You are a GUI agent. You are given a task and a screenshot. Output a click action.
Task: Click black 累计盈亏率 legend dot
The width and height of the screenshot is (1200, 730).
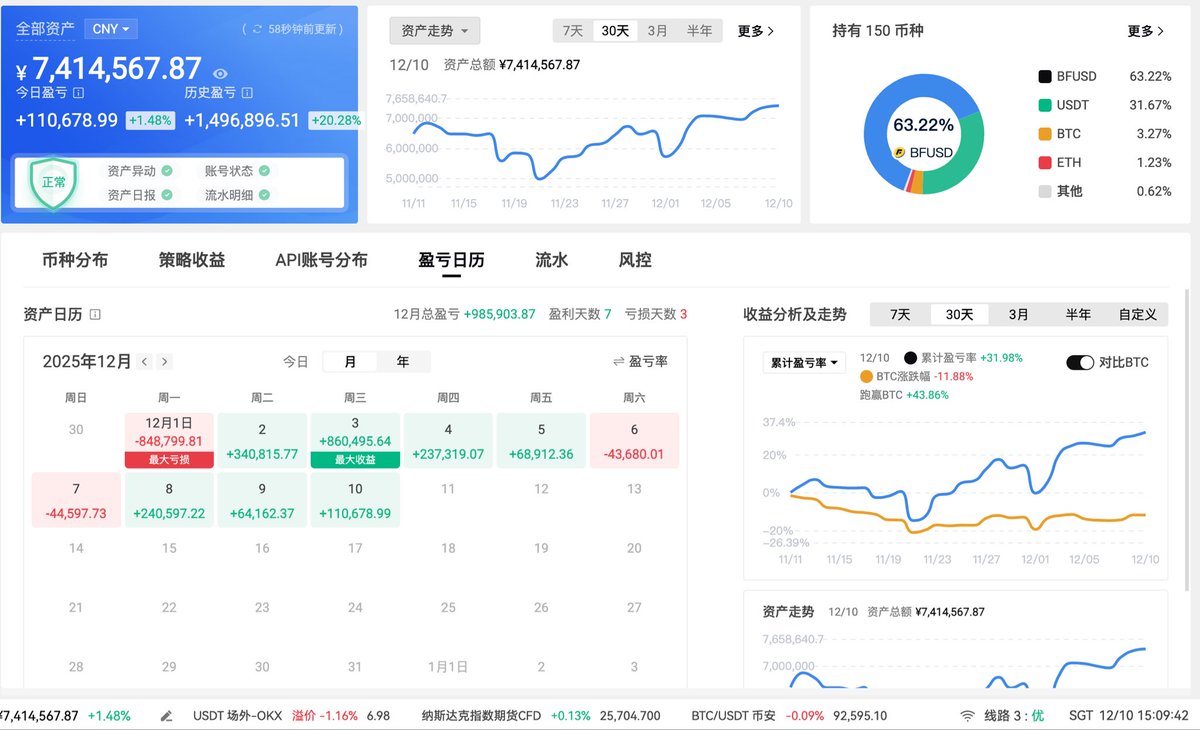pos(910,358)
